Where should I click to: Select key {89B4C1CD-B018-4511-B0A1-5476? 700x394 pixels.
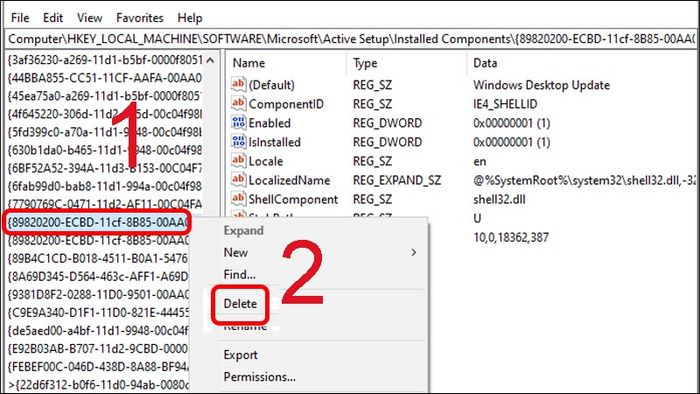pos(98,258)
